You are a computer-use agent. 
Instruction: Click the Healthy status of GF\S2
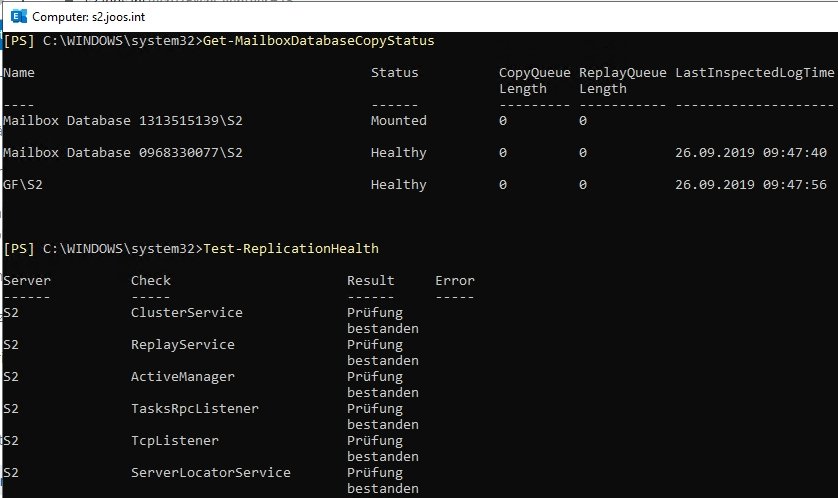398,185
